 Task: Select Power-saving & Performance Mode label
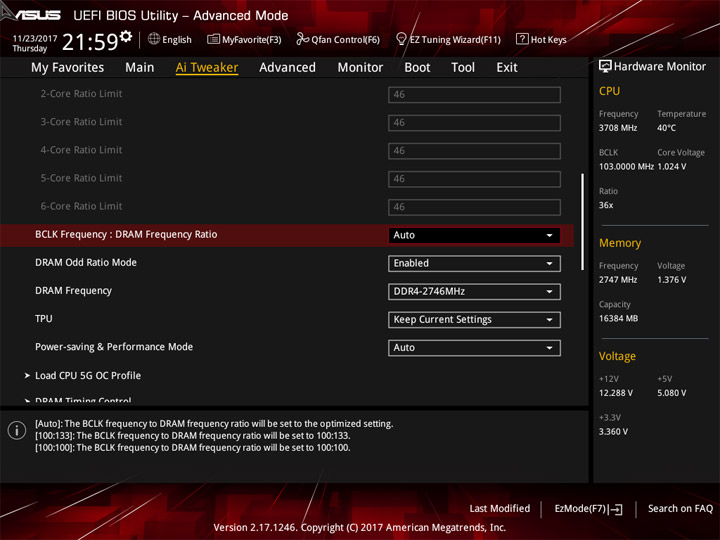pyautogui.click(x=114, y=347)
